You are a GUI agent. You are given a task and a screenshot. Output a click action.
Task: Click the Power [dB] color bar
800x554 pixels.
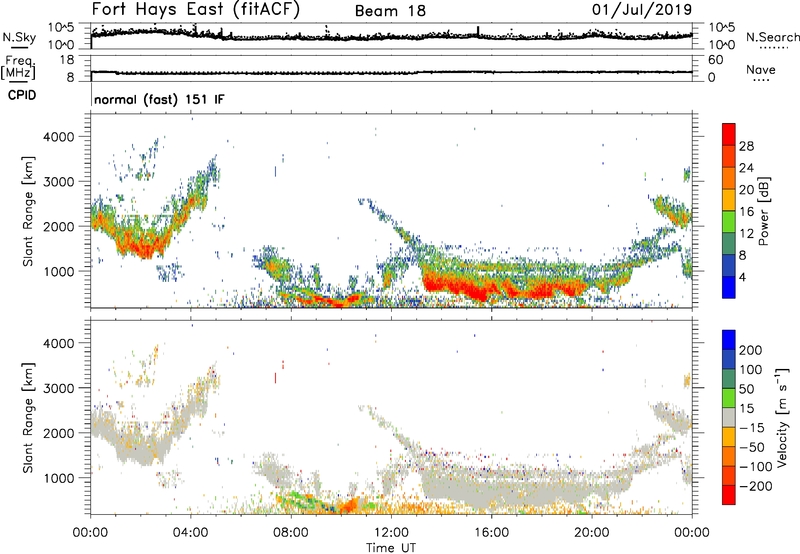(729, 211)
